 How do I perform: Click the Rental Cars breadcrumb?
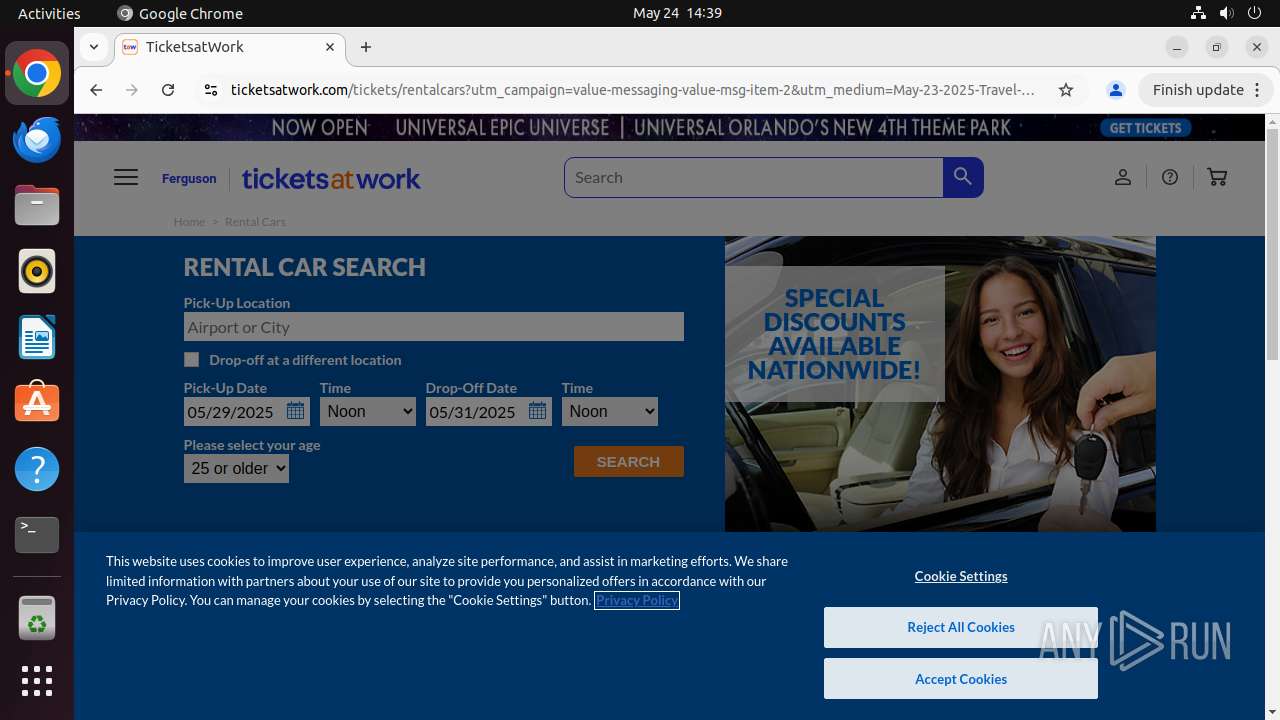(x=255, y=222)
